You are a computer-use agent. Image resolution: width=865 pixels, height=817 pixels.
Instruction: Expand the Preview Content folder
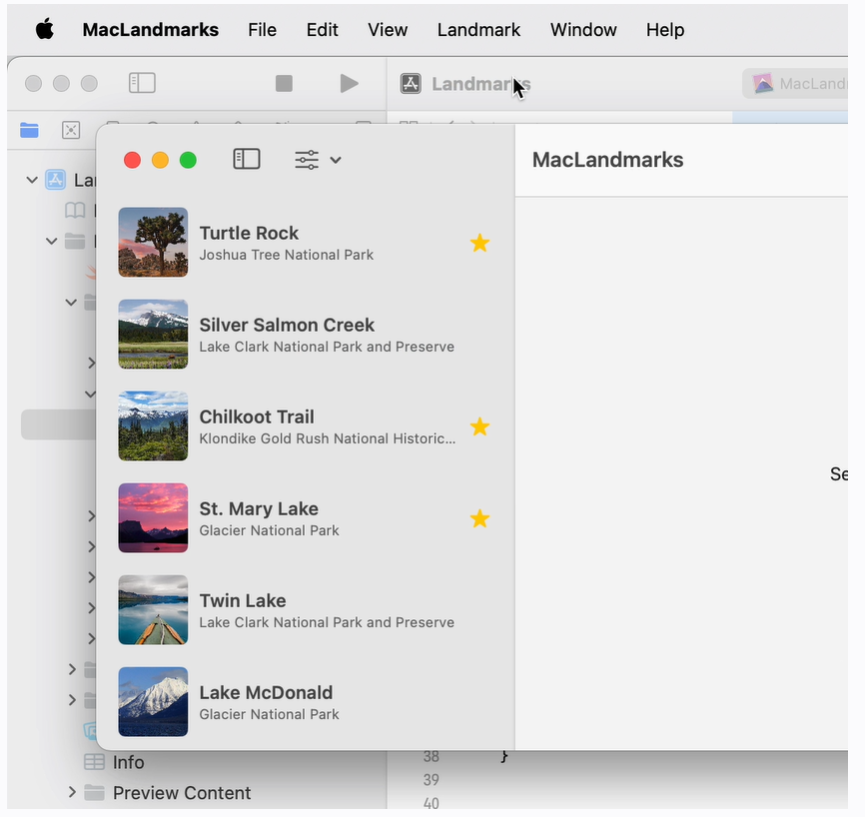[x=72, y=793]
